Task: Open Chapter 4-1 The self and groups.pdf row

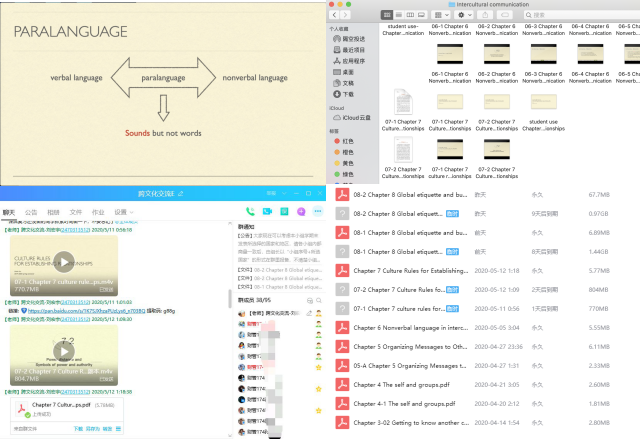Action: pos(473,403)
